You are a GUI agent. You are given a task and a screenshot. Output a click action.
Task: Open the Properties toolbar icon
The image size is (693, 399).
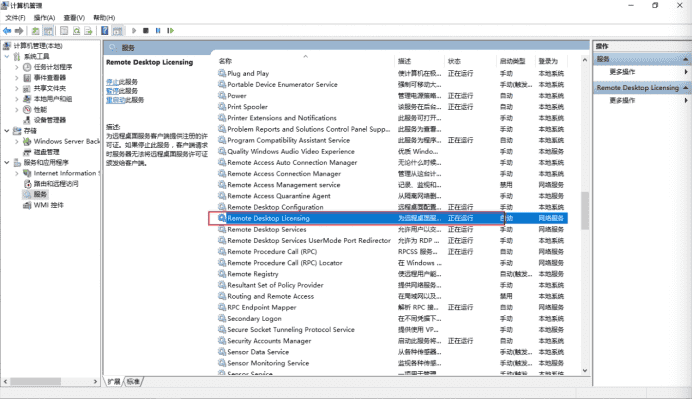tap(64, 30)
